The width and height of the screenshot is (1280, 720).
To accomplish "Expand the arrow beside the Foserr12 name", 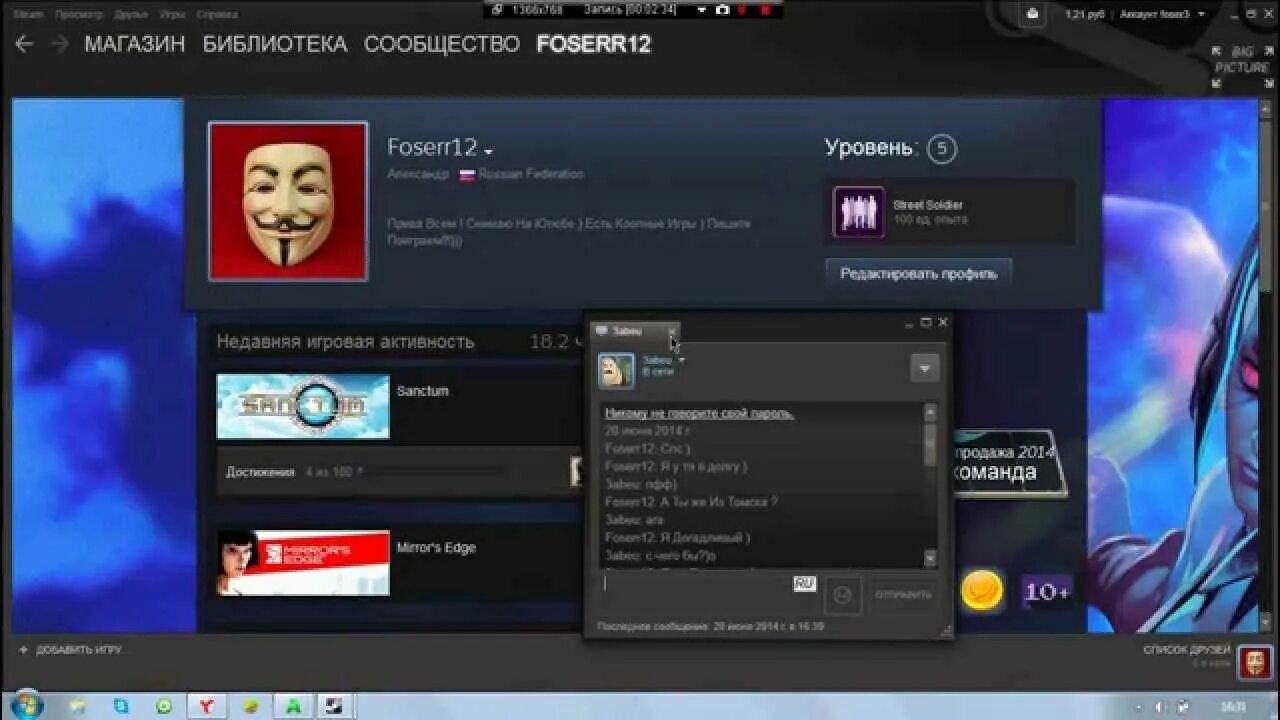I will pyautogui.click(x=488, y=152).
